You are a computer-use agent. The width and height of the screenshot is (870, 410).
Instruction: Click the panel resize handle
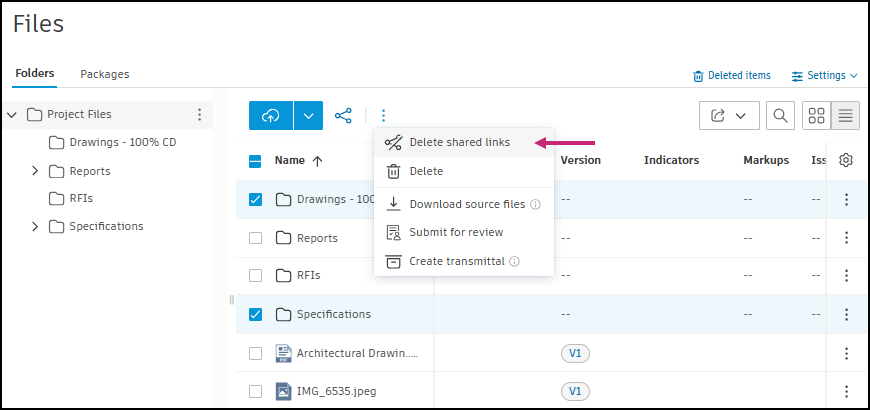(231, 300)
